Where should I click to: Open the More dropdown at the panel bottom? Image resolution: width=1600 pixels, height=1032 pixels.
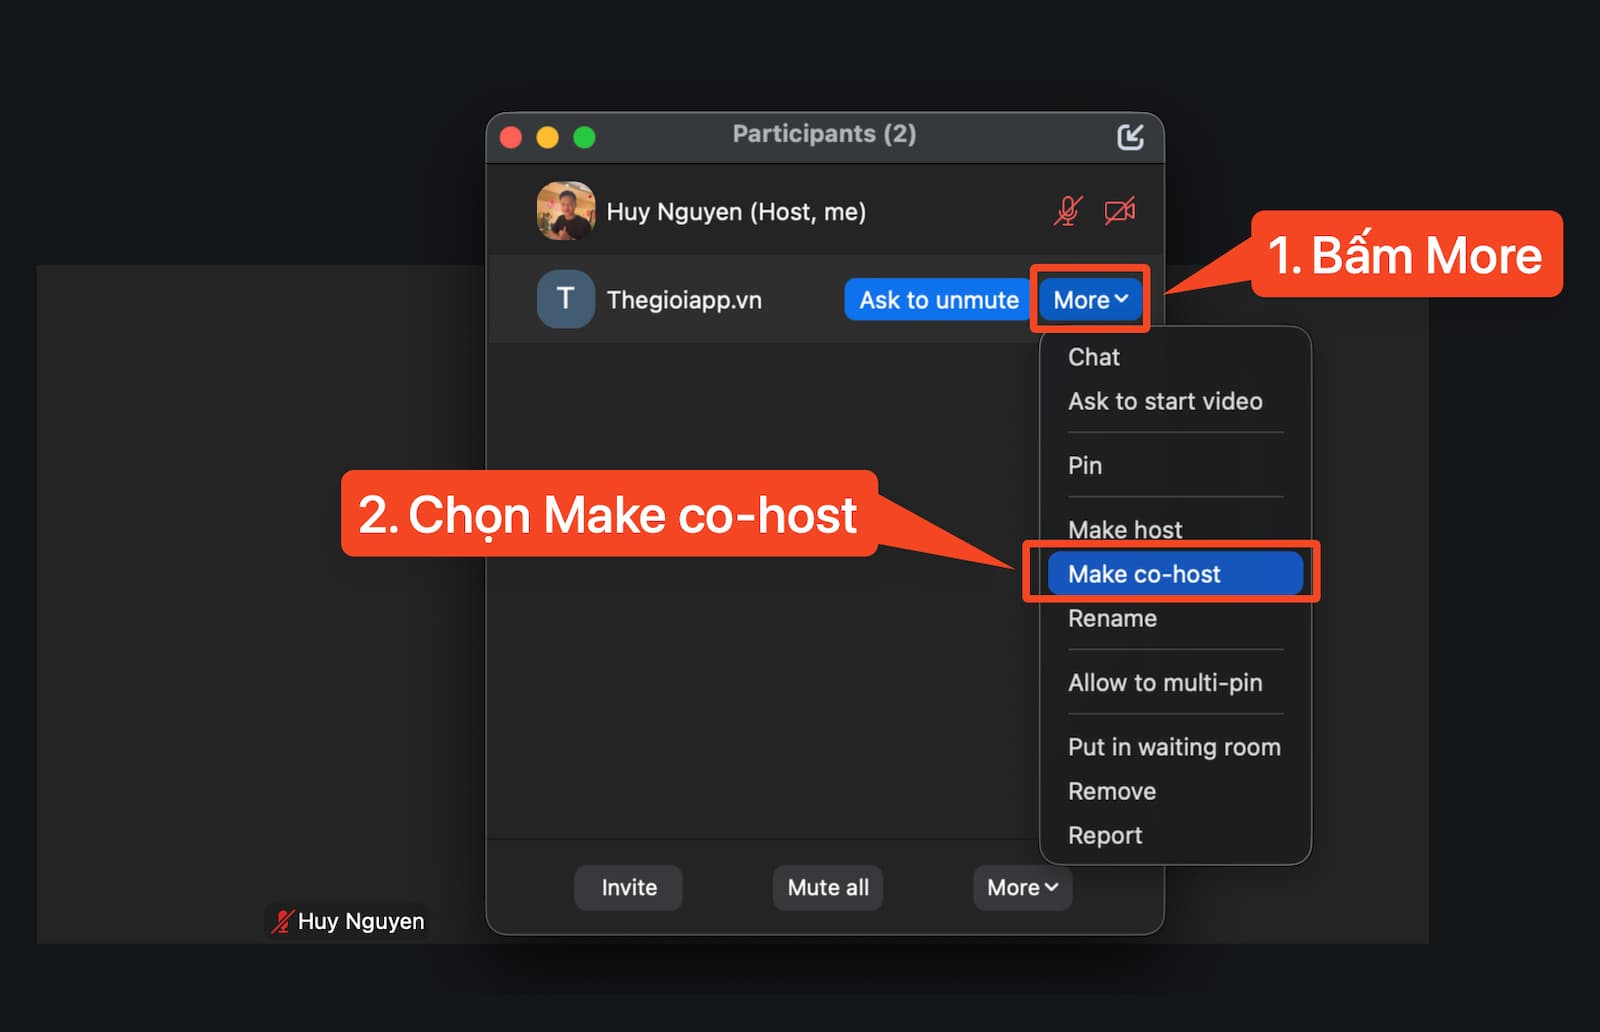tap(1022, 887)
